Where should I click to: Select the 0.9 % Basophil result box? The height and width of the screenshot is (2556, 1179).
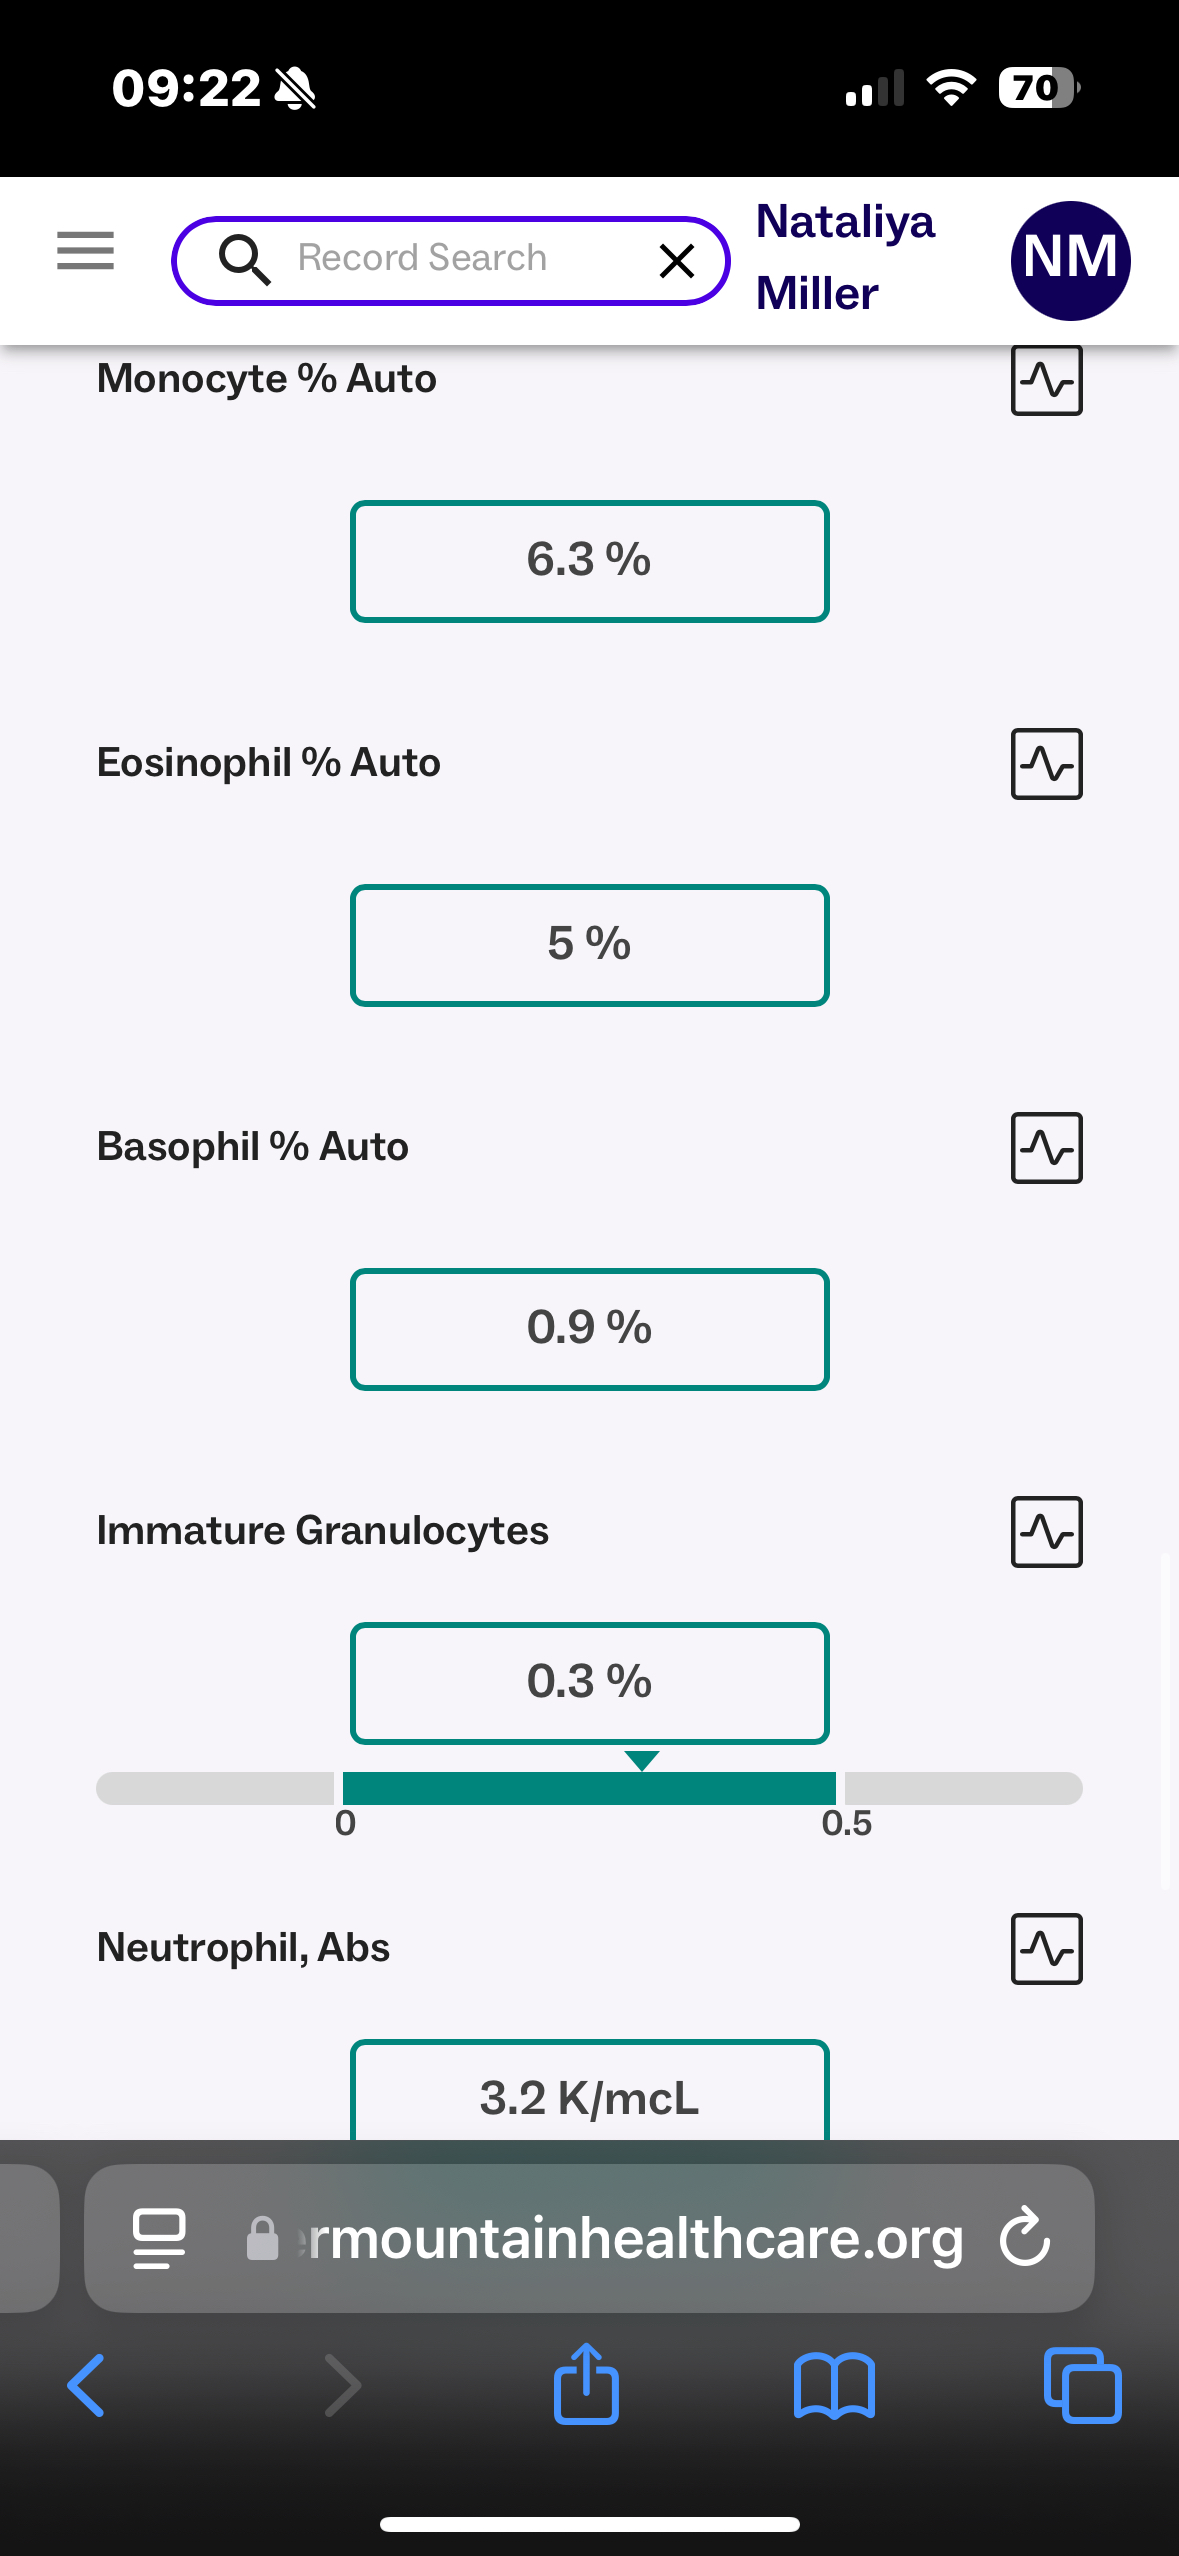[589, 1329]
